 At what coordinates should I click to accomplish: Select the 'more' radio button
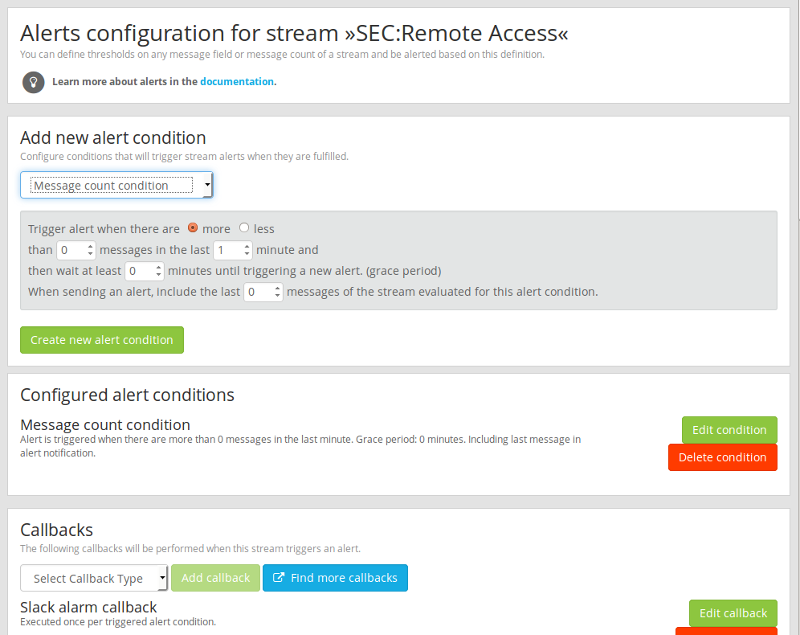tap(193, 228)
